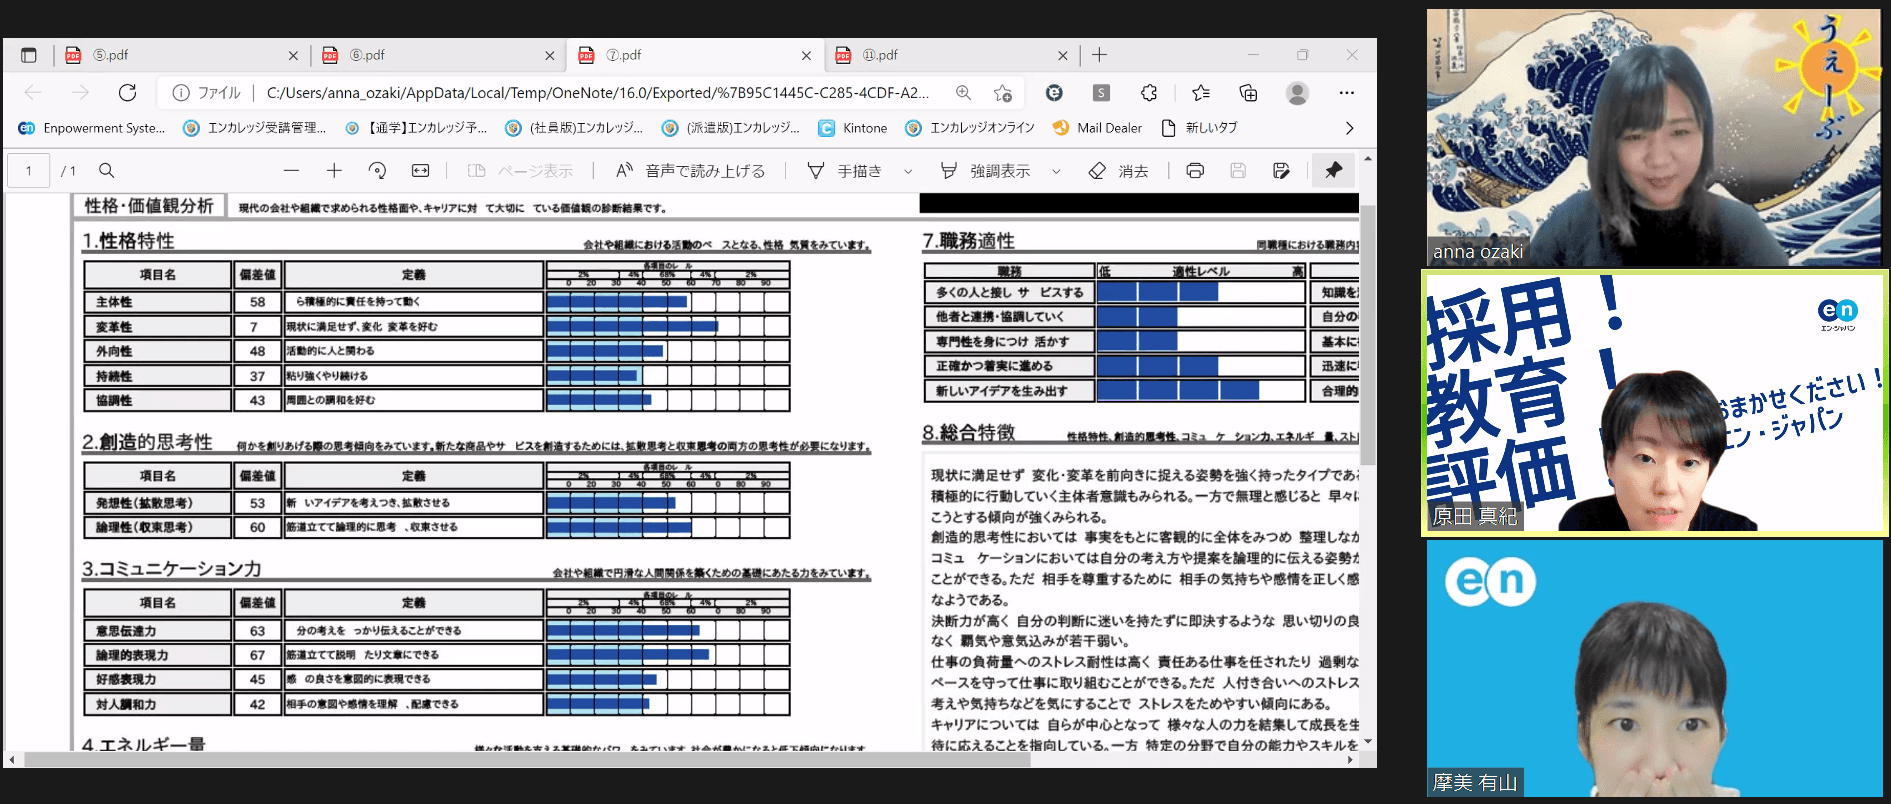Screen dimensions: 1891x804
Task: Click the fit to width icon
Action: 420,171
